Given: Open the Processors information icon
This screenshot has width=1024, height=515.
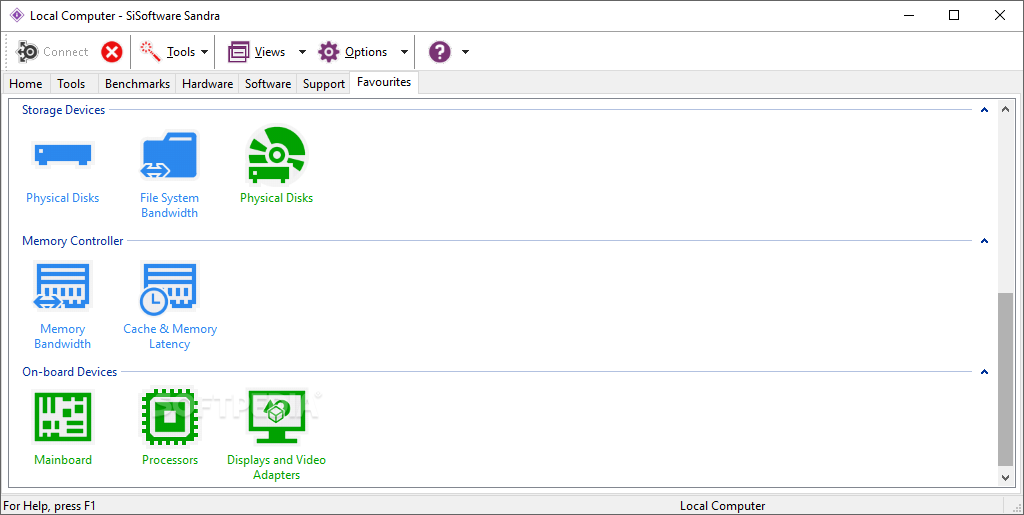Looking at the screenshot, I should pos(170,416).
